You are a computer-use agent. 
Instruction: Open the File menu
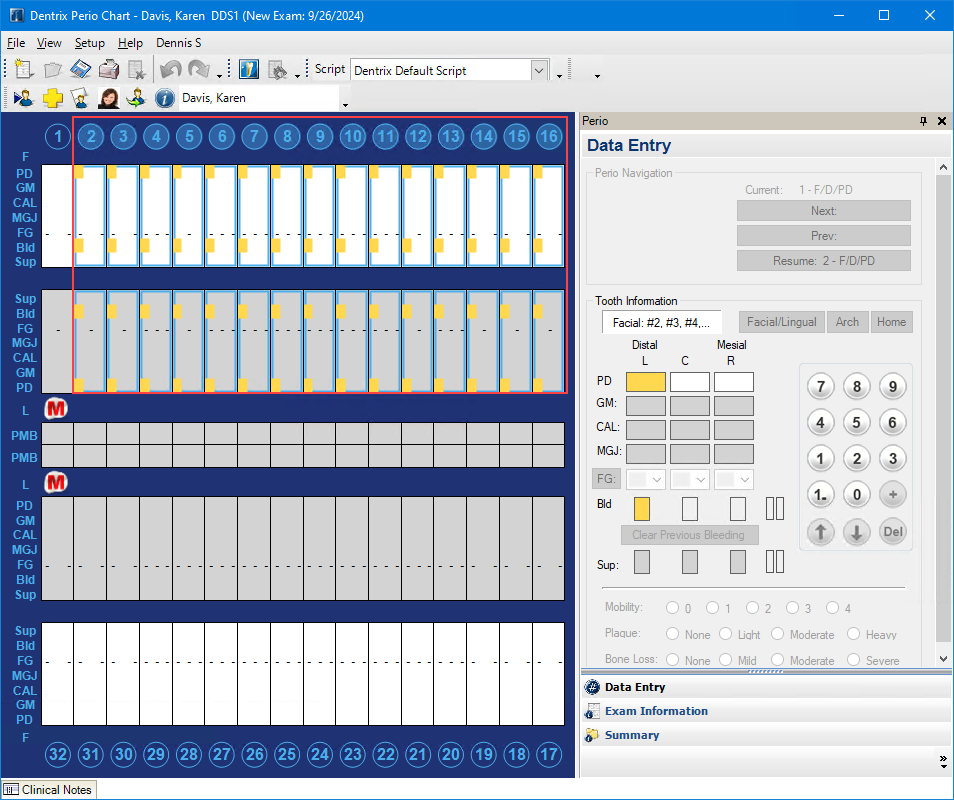click(15, 43)
